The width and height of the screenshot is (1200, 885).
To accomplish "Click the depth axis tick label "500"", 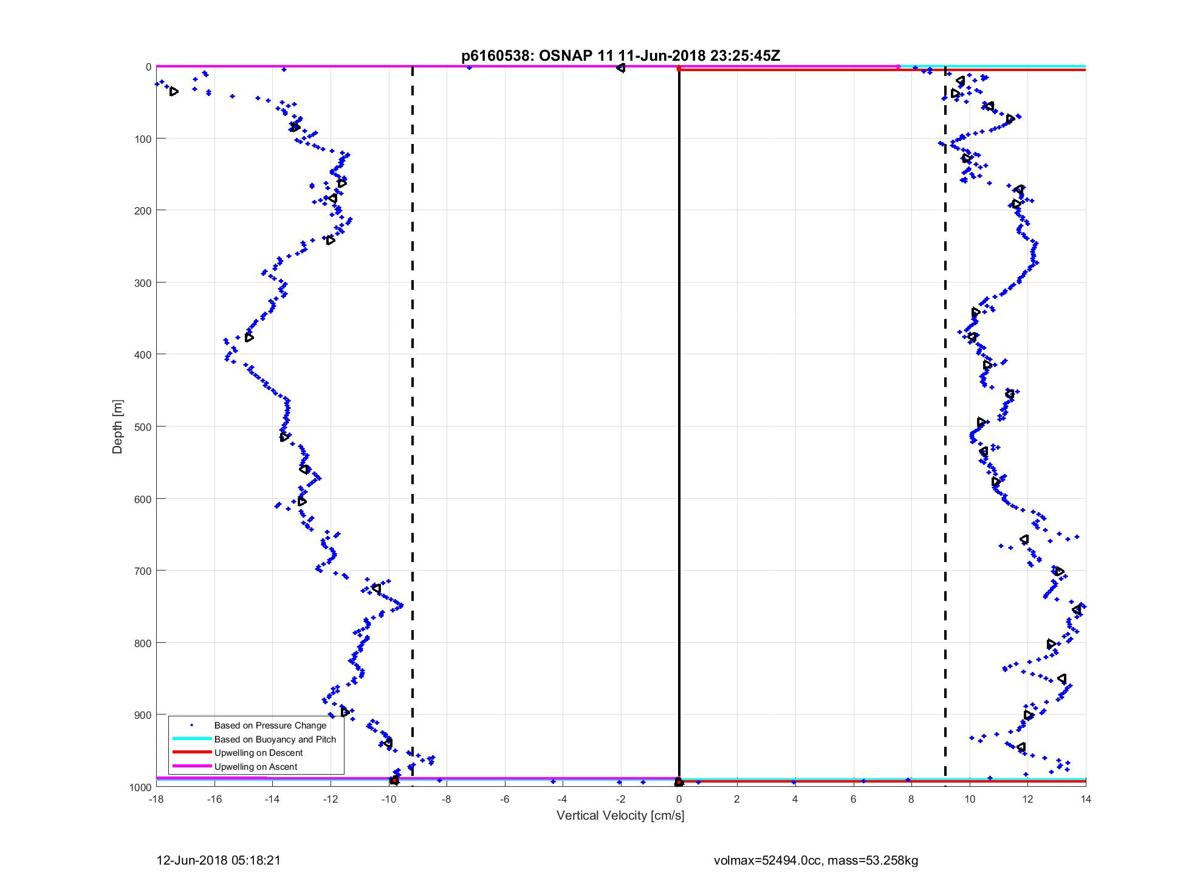I will click(x=141, y=427).
